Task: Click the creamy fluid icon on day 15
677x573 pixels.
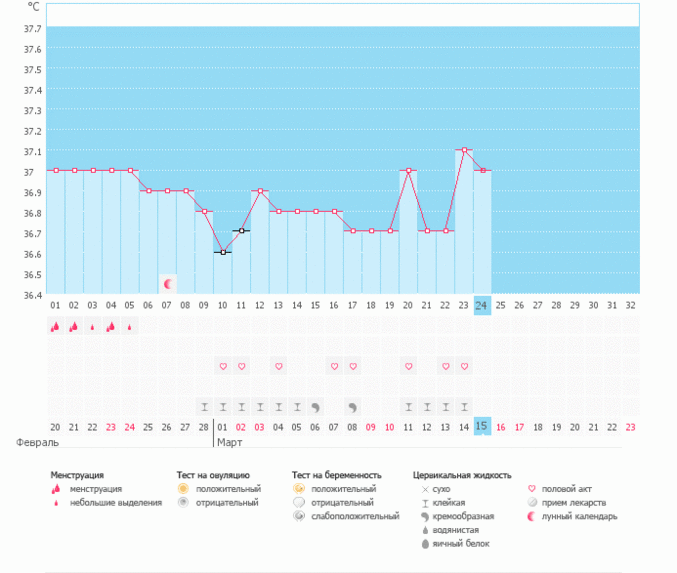Action: (x=315, y=407)
